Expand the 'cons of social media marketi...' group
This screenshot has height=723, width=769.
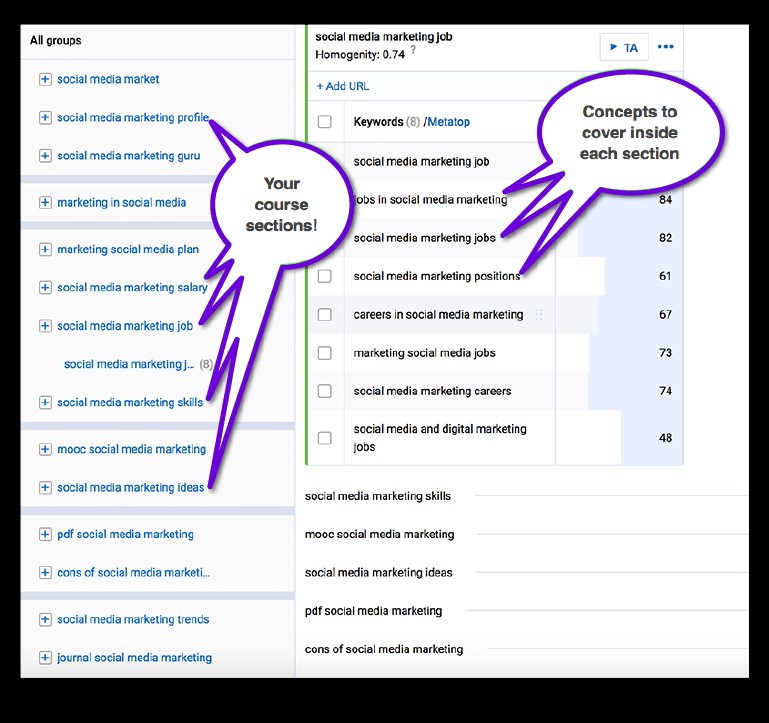(45, 572)
